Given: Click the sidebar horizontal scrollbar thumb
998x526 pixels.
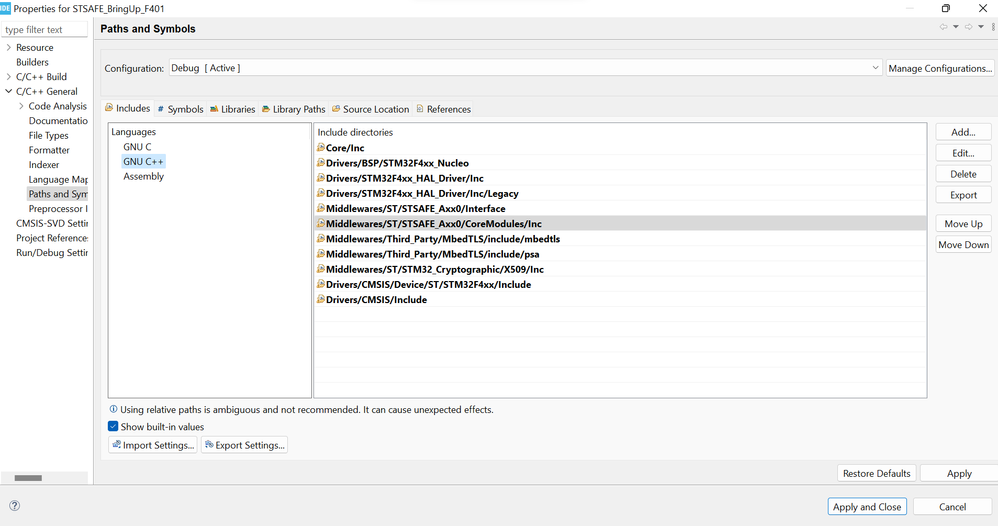Looking at the screenshot, I should click(x=28, y=478).
